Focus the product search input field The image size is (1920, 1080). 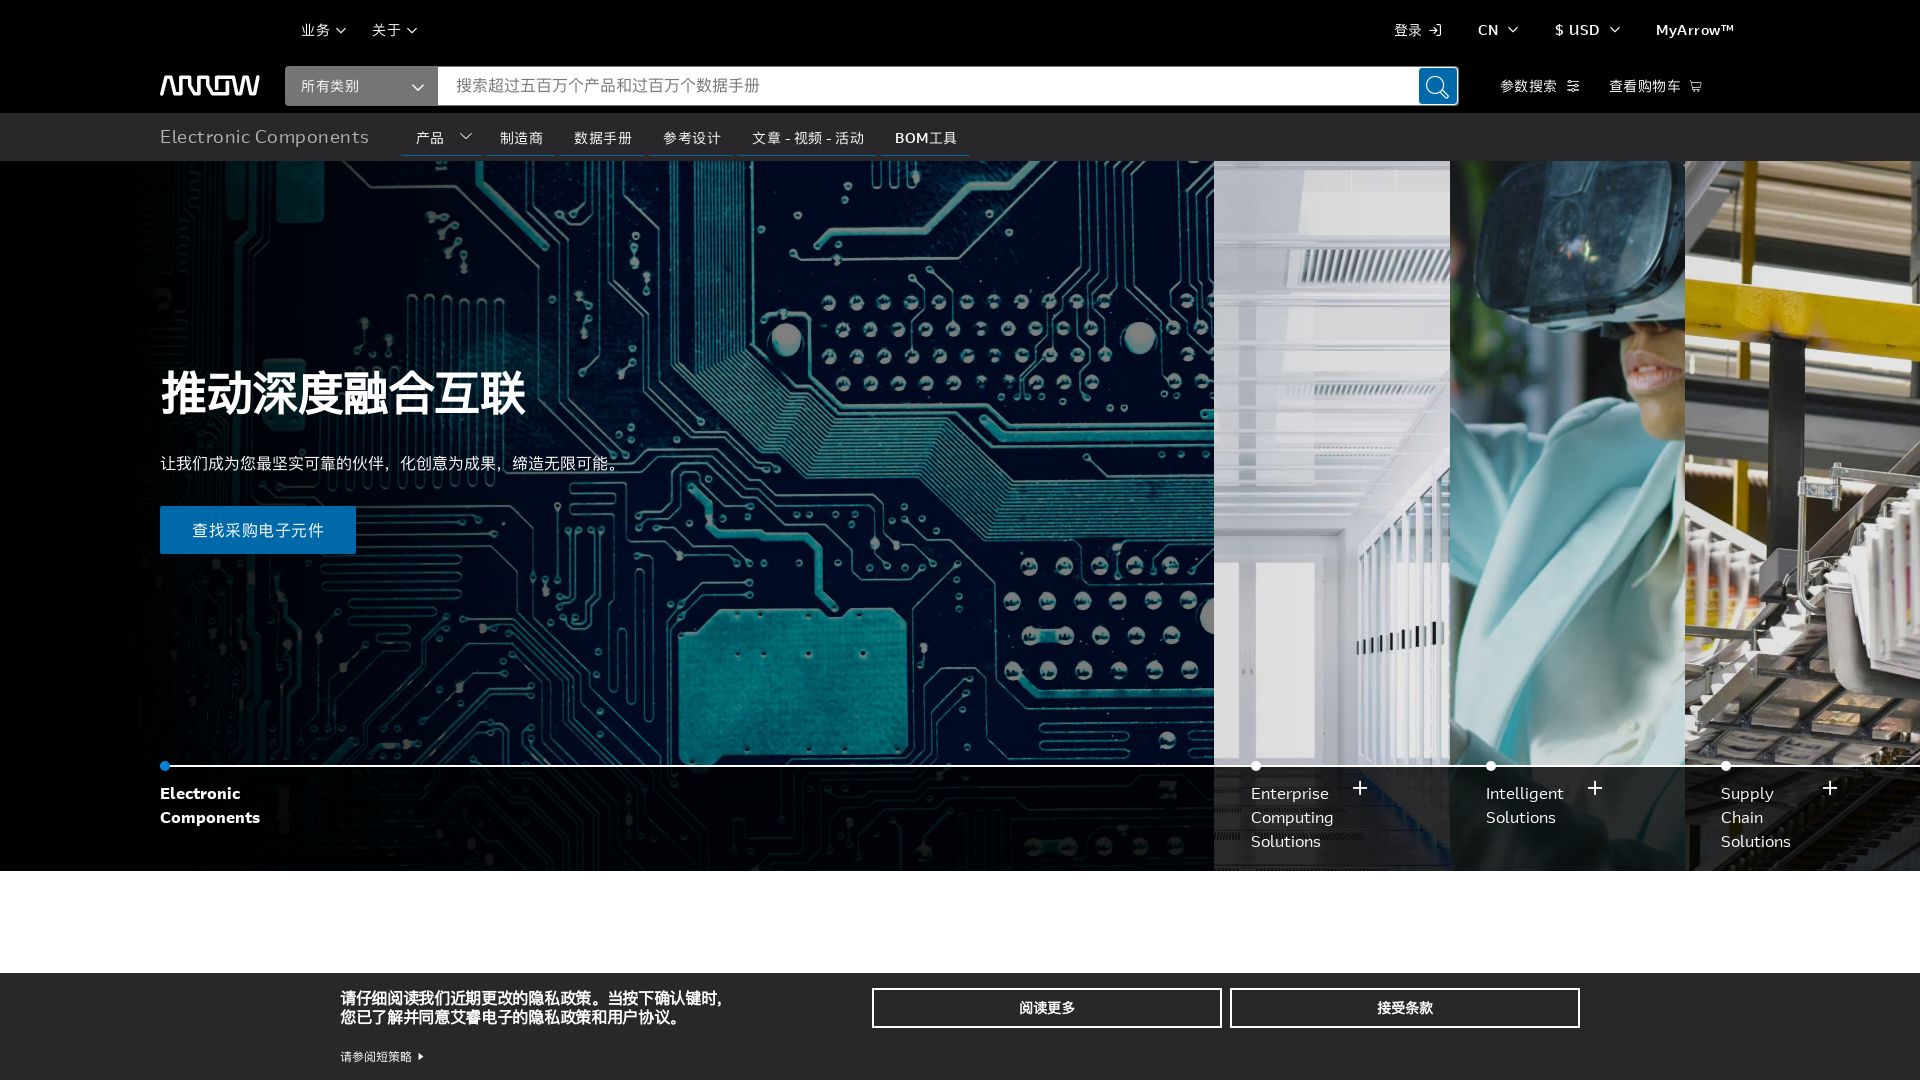(x=926, y=86)
